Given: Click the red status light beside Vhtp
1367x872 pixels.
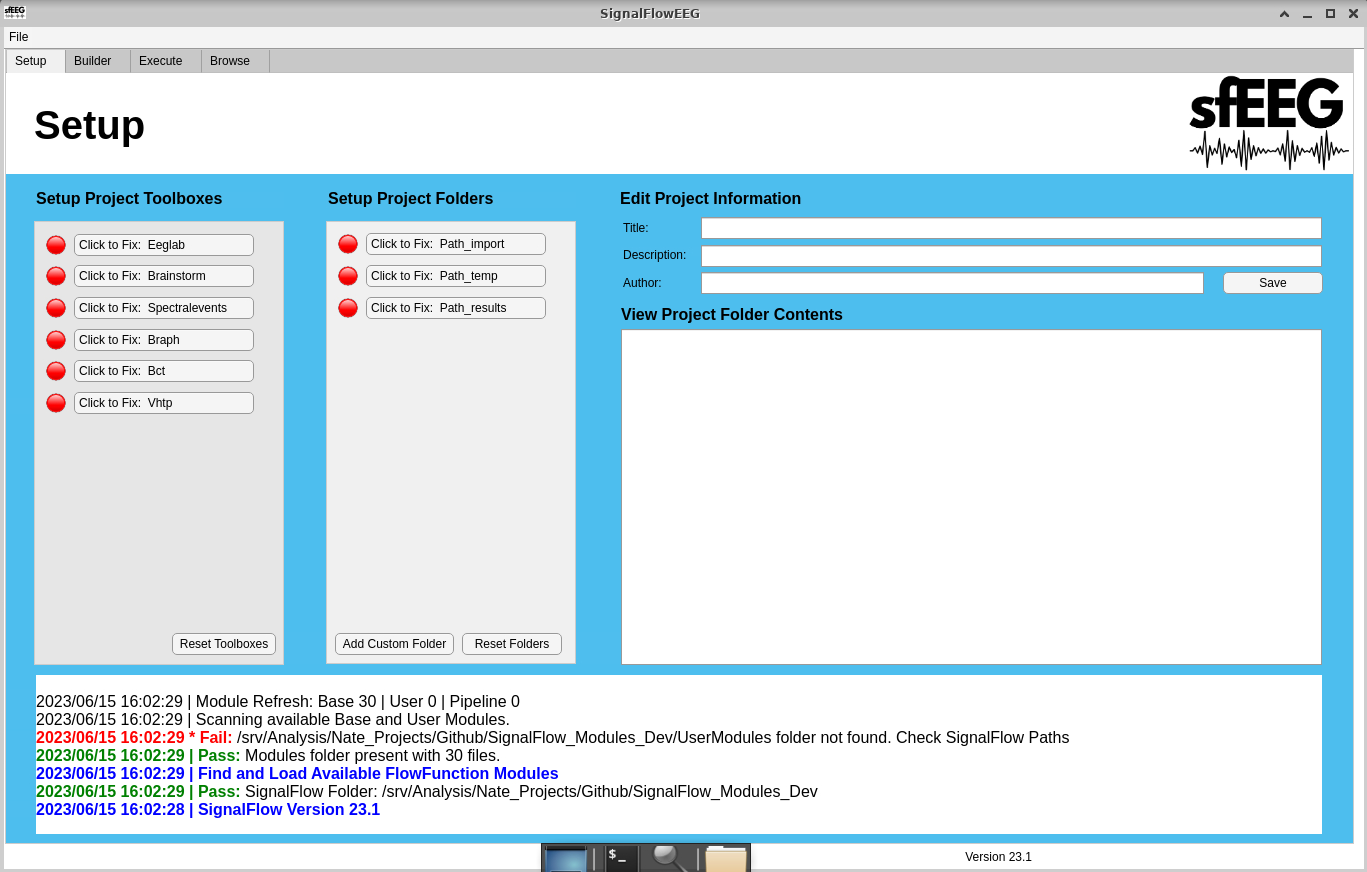Looking at the screenshot, I should point(56,403).
